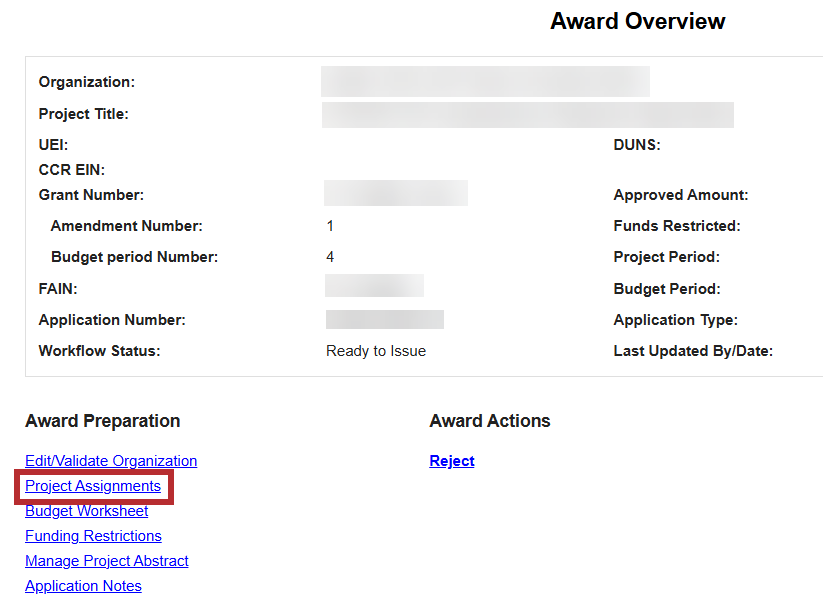Go to Funding Restrictions

[x=93, y=536]
